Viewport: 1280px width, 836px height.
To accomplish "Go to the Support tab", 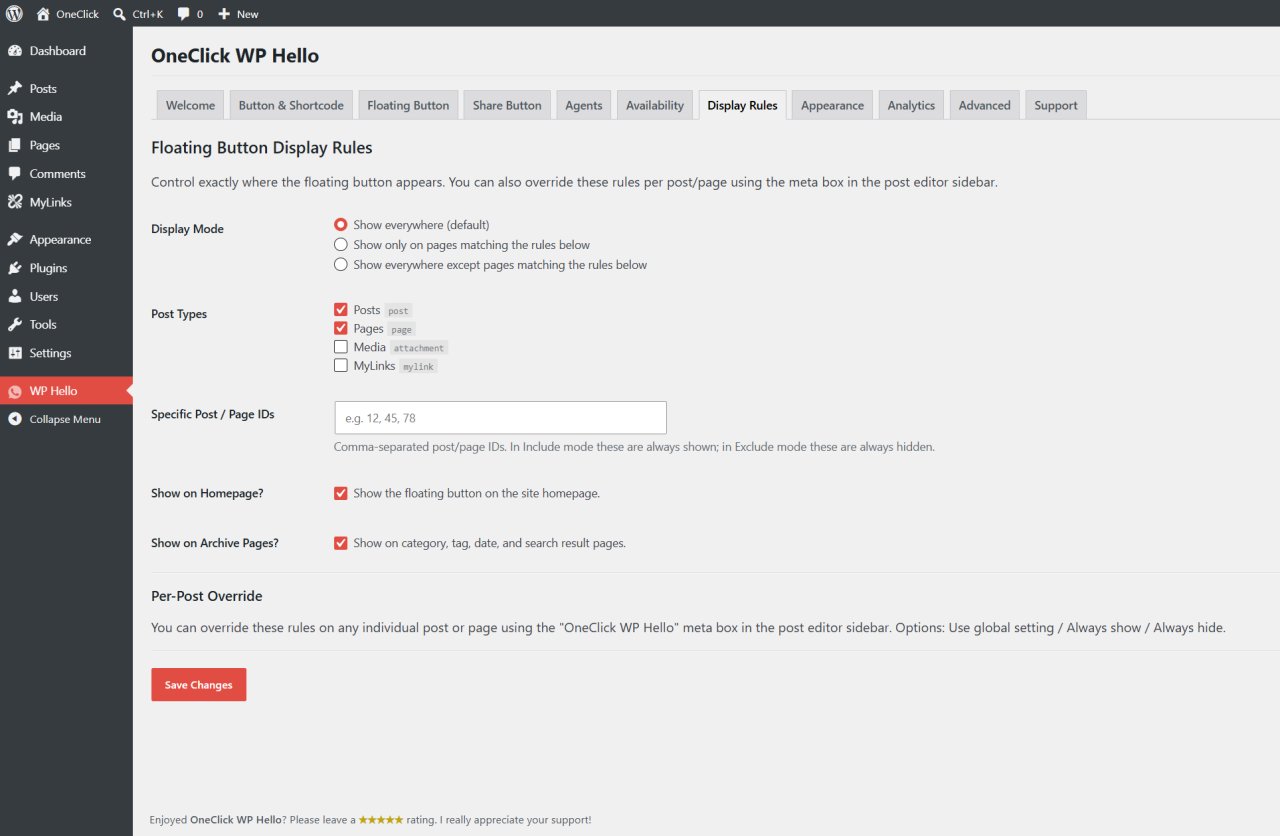I will pos(1056,105).
